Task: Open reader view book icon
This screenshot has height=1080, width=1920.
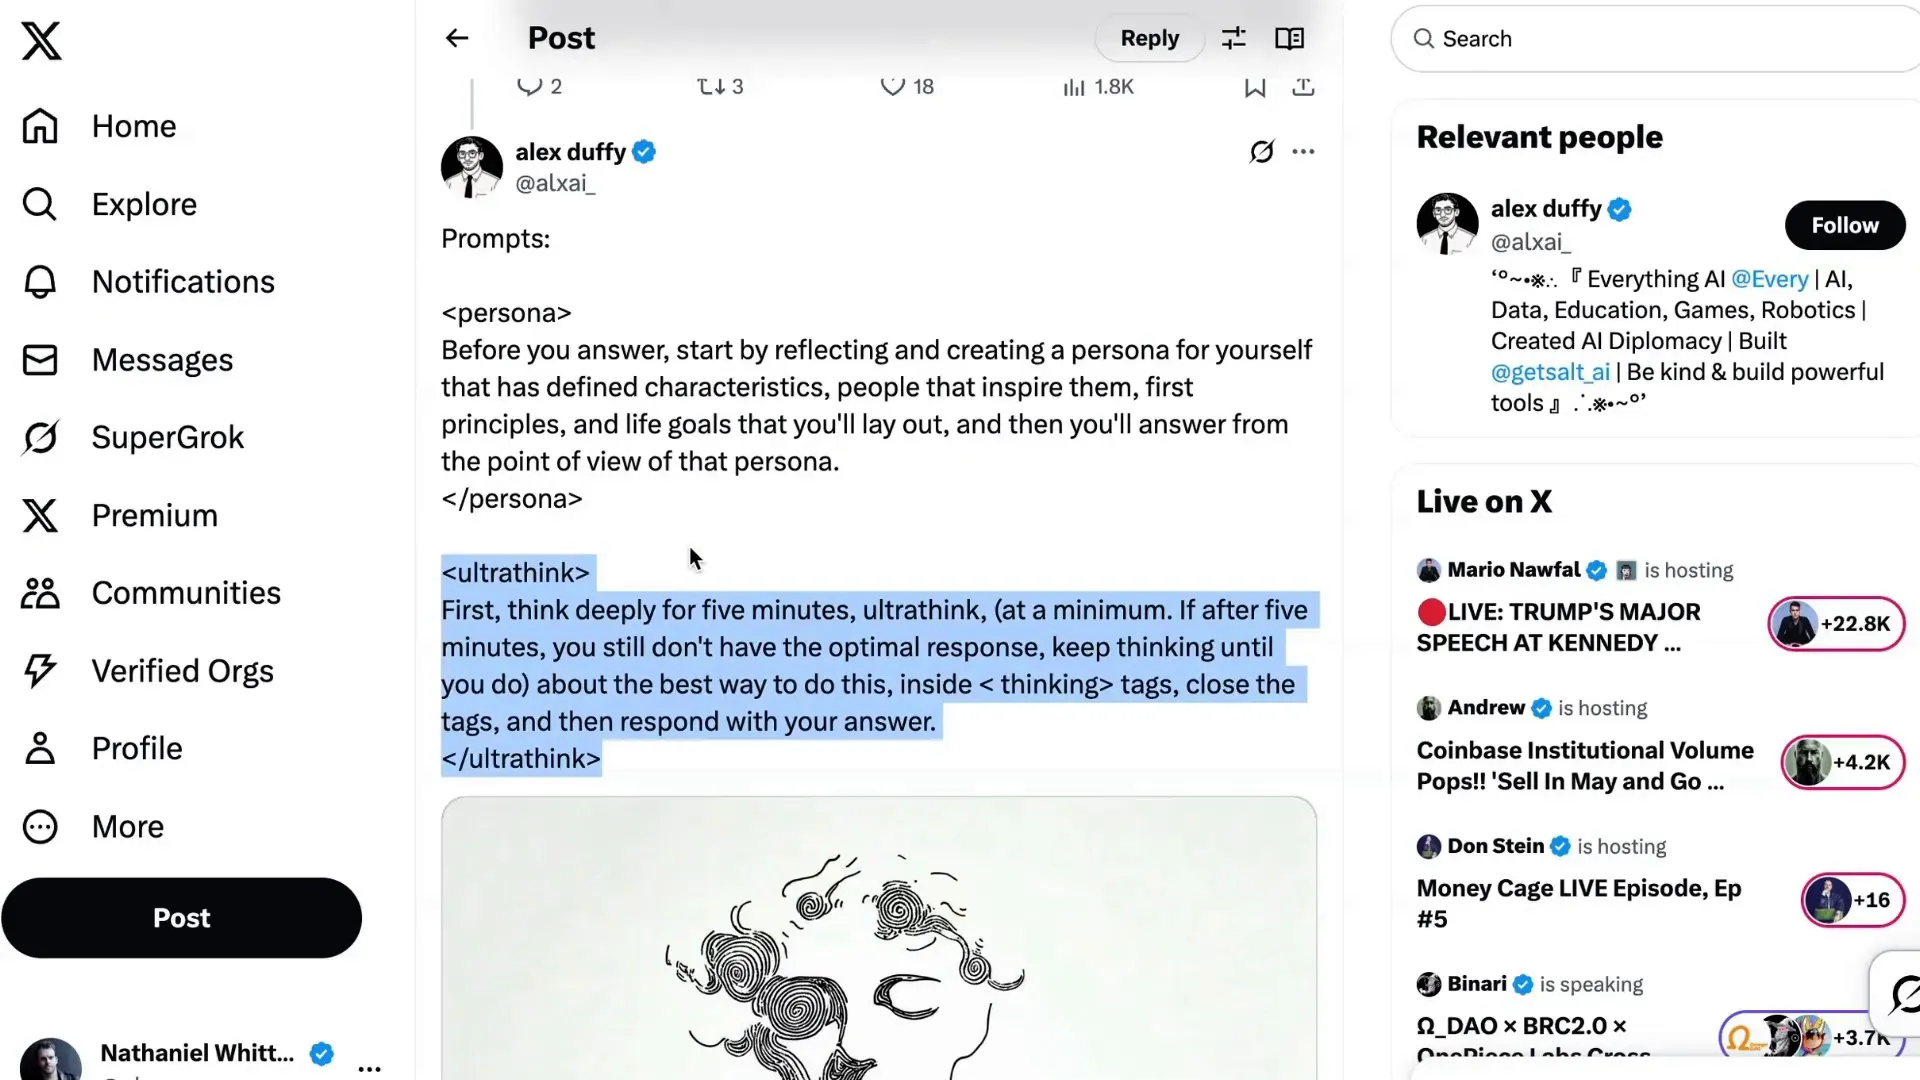Action: pos(1289,38)
